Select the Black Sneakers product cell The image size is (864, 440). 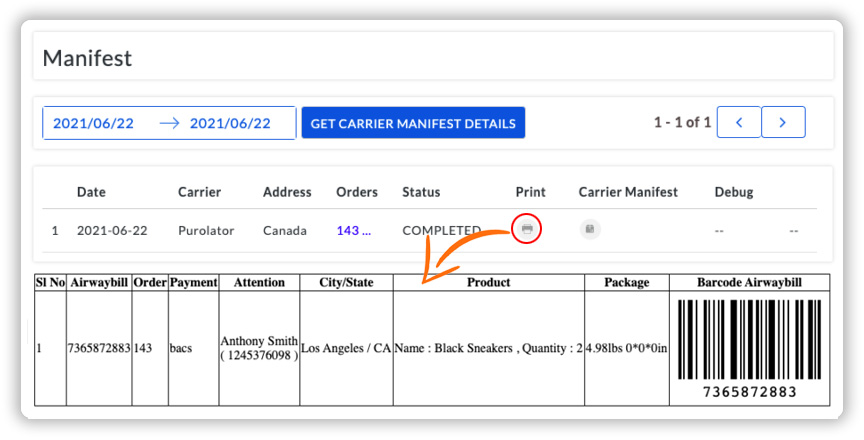click(x=489, y=348)
